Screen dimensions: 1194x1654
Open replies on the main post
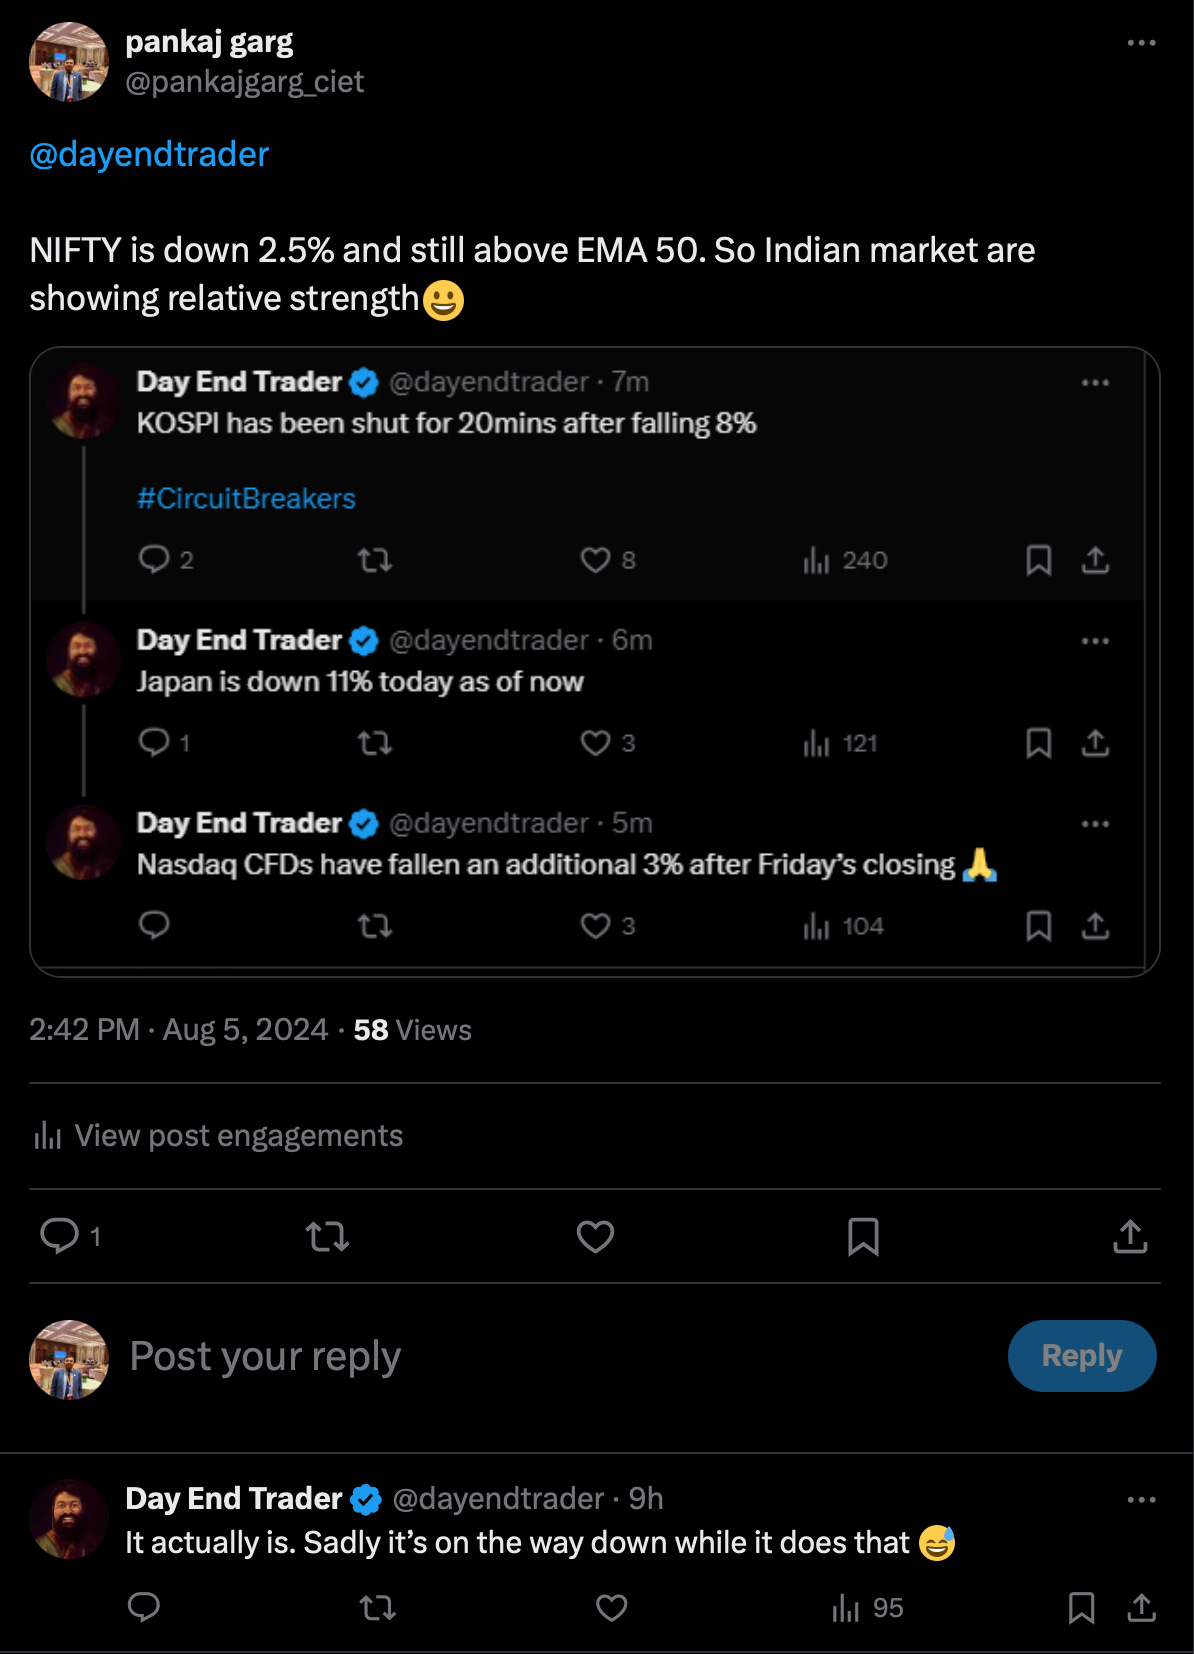70,1237
